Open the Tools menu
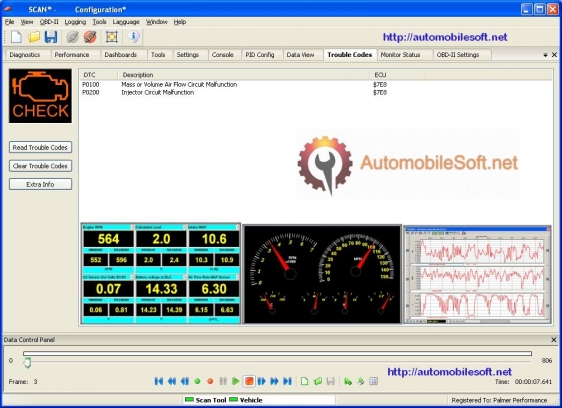 (x=99, y=22)
